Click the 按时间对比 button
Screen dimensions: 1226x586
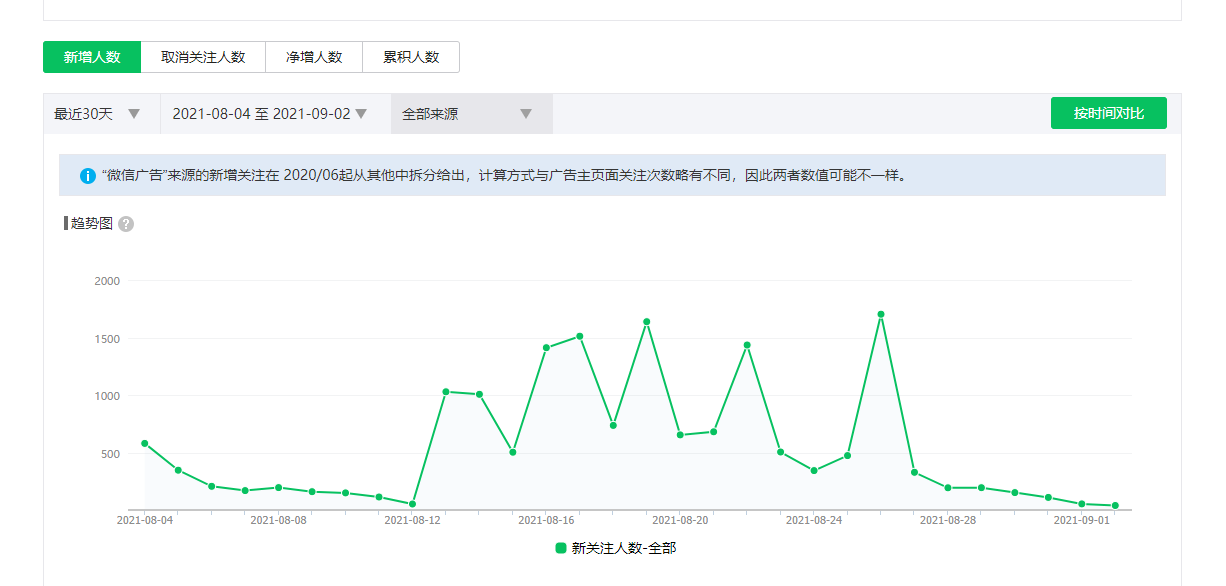pos(1108,113)
